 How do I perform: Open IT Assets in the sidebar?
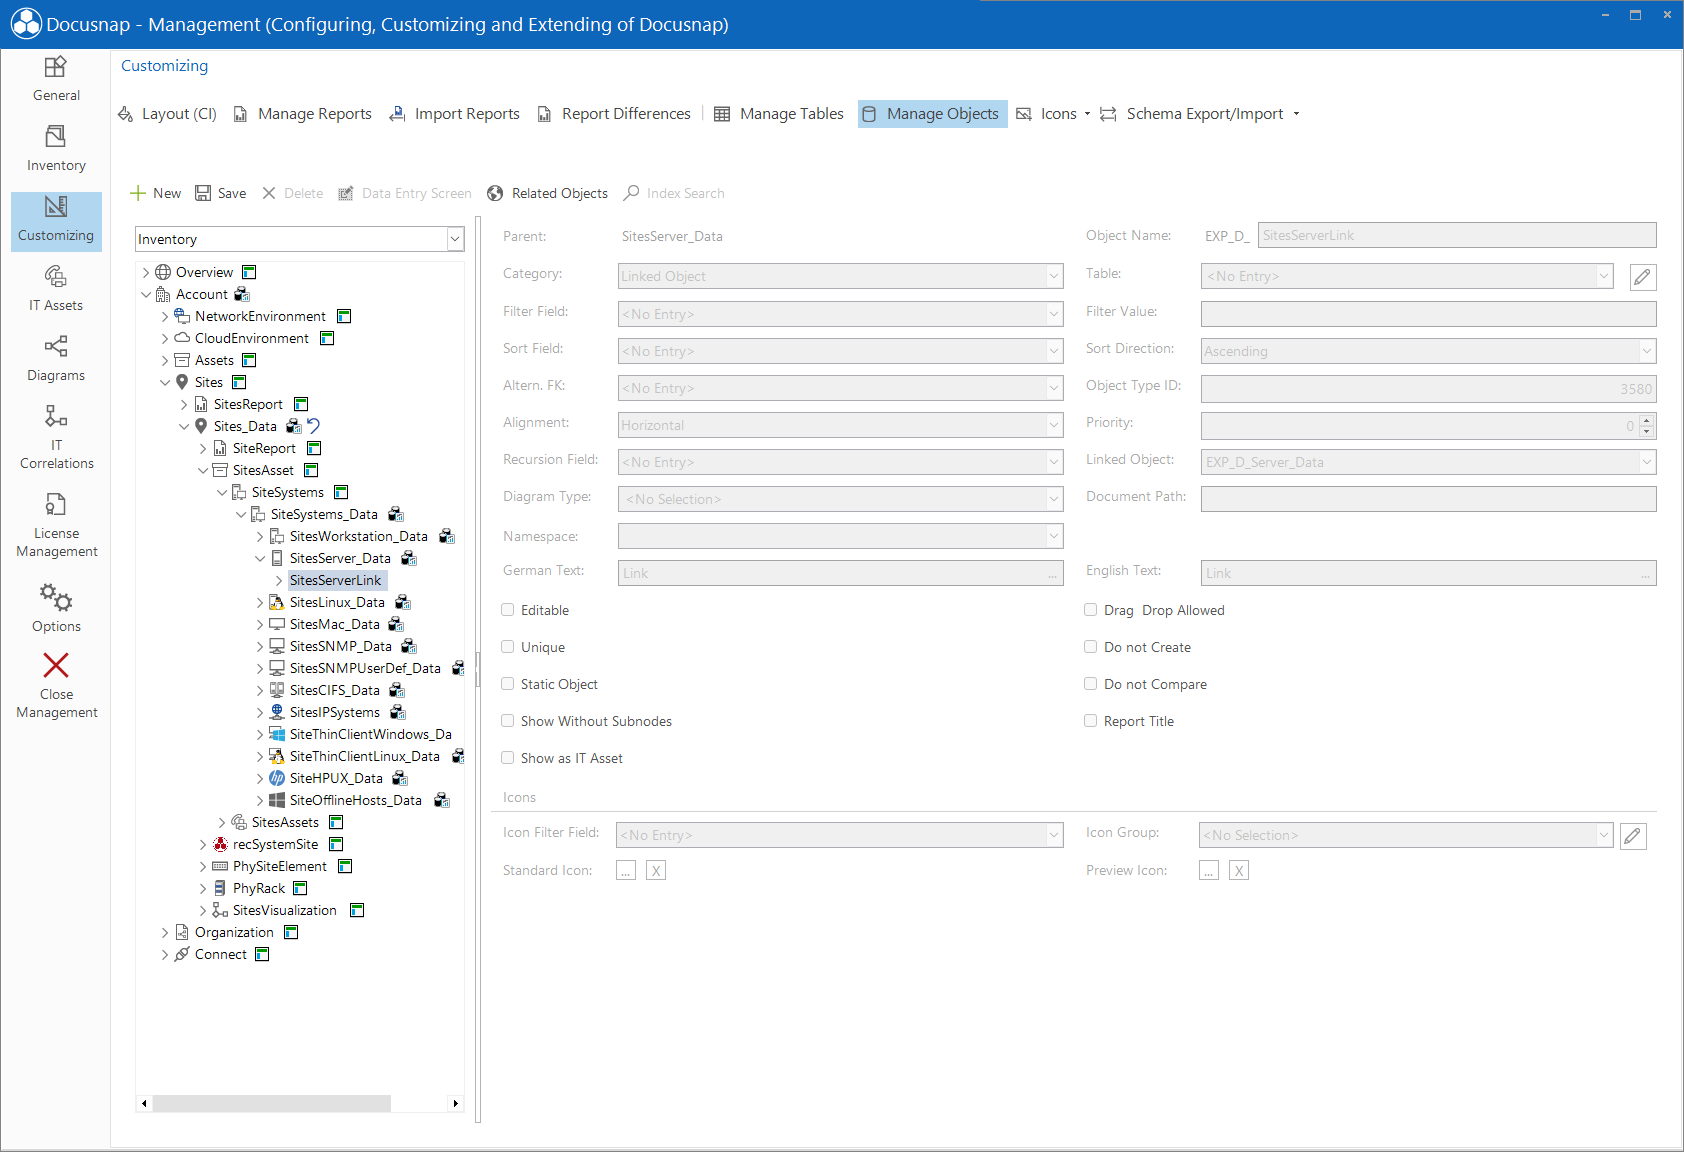(56, 289)
